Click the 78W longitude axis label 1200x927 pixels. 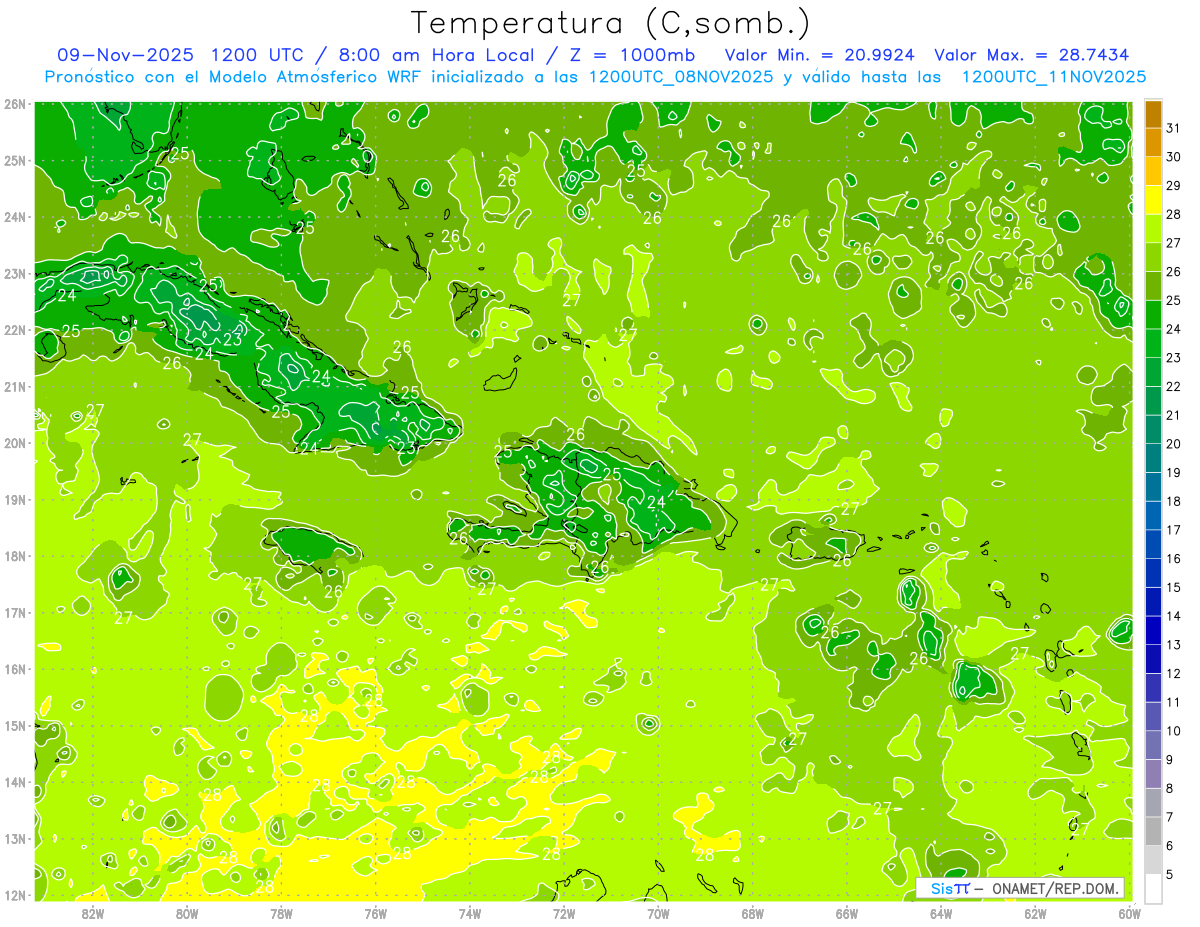point(281,914)
